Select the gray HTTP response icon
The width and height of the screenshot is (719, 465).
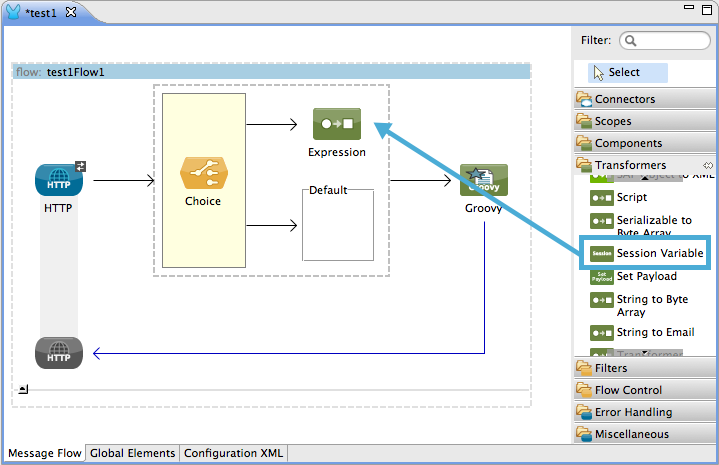(x=59, y=353)
